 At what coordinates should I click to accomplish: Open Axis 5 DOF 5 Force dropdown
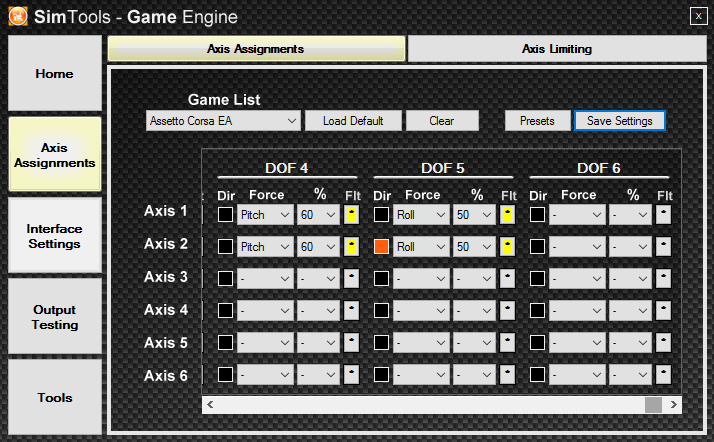pyautogui.click(x=421, y=342)
